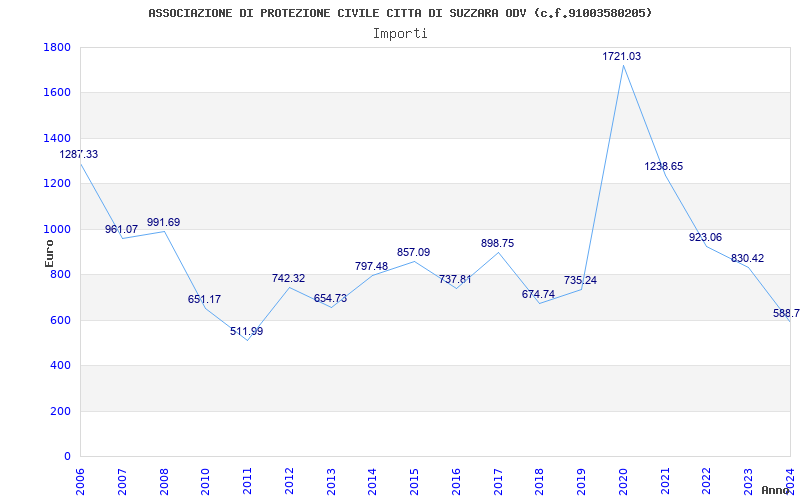Select data label 991.69
Screen dimensions: 800x500
pos(163,222)
